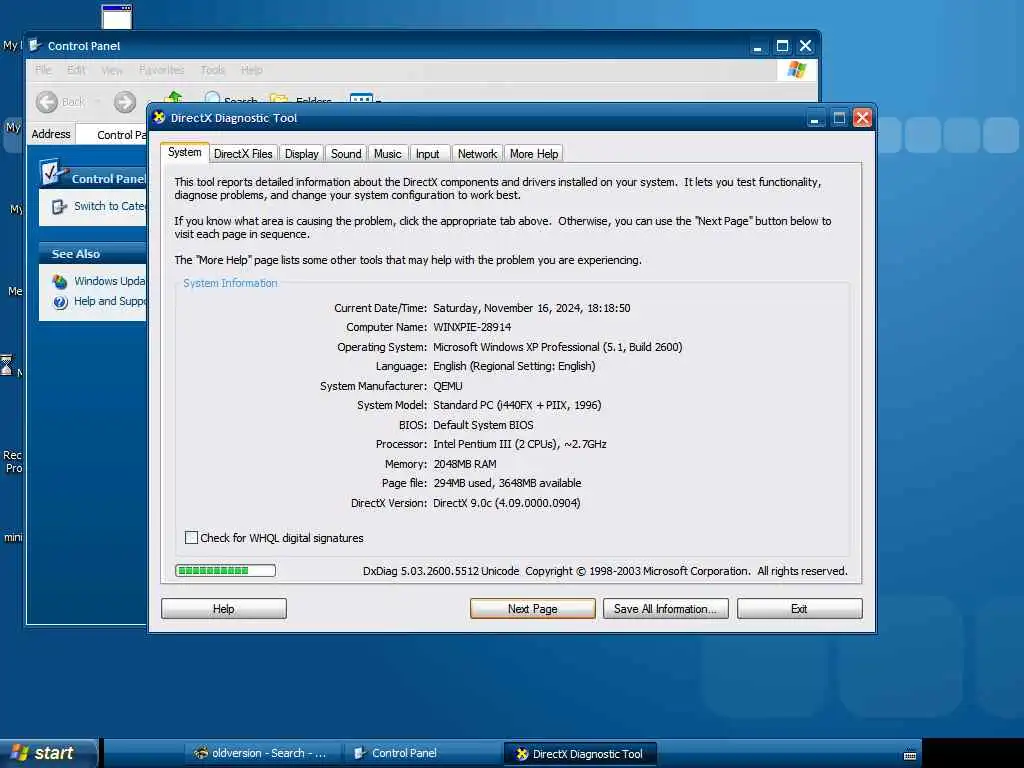The width and height of the screenshot is (1024, 768).
Task: Click the Forward arrow icon in Control Panel
Action: tap(125, 102)
